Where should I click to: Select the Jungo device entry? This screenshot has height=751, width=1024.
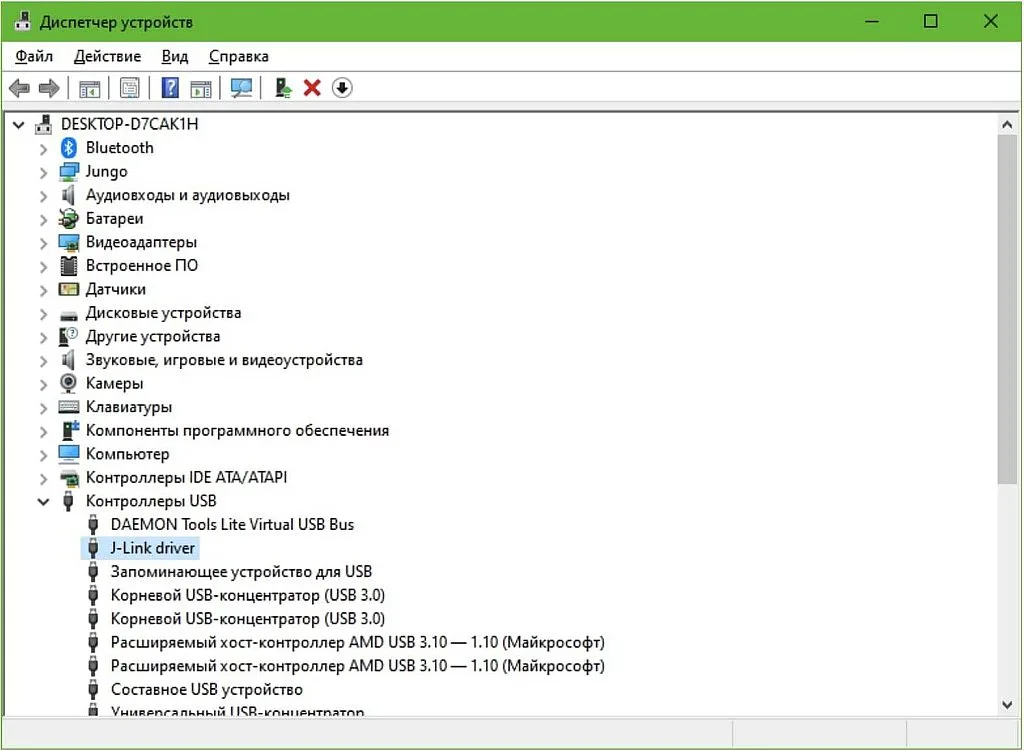click(x=106, y=171)
